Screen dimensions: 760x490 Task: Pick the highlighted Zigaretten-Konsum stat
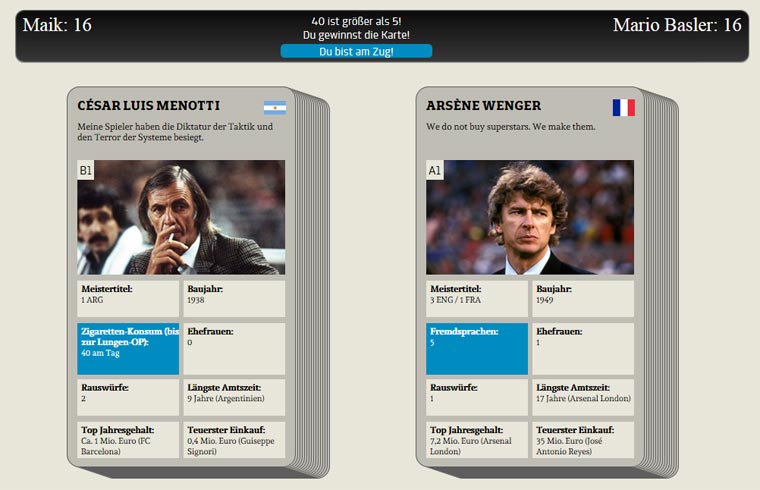click(128, 348)
